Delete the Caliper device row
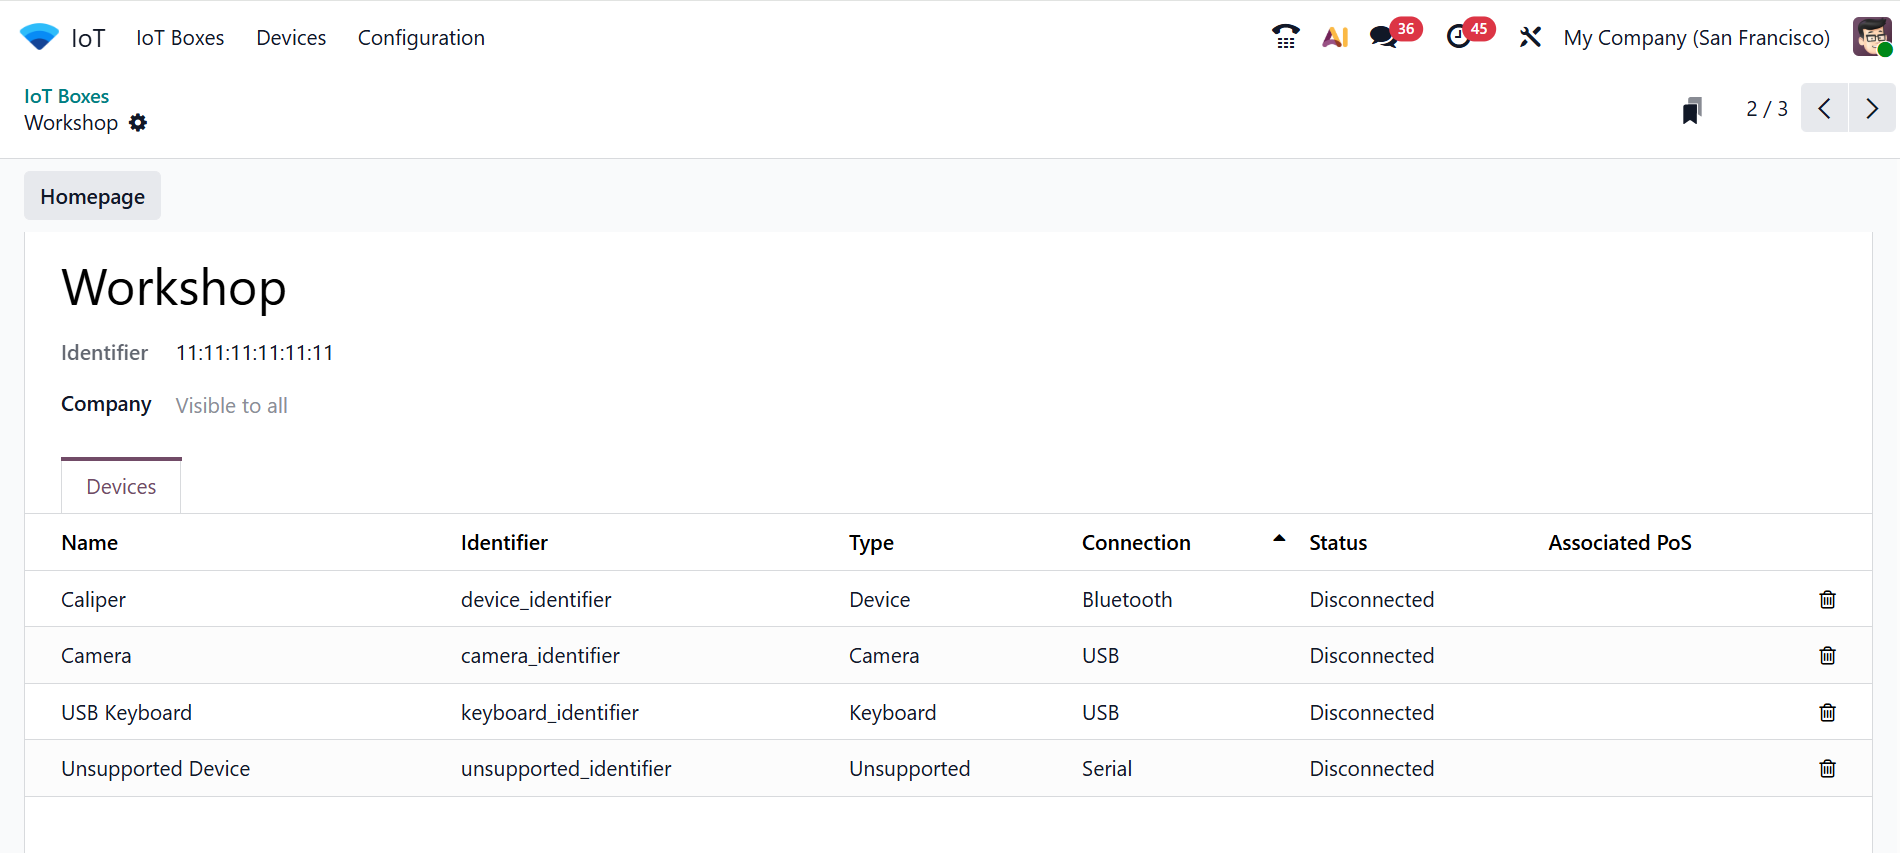The height and width of the screenshot is (853, 1900). (1827, 599)
